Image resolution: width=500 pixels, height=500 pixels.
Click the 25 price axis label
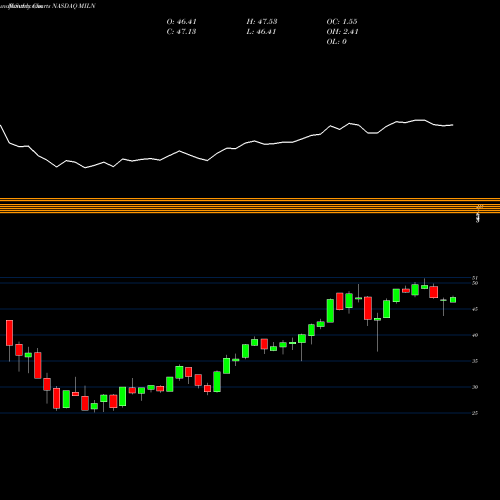tap(475, 413)
